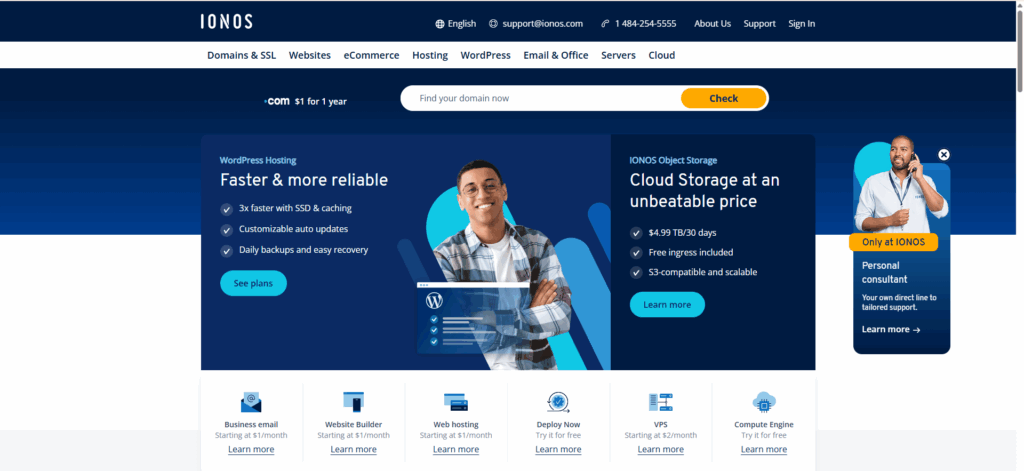The width and height of the screenshot is (1024, 471).
Task: Click the WordPress Hosting label
Action: tap(258, 160)
